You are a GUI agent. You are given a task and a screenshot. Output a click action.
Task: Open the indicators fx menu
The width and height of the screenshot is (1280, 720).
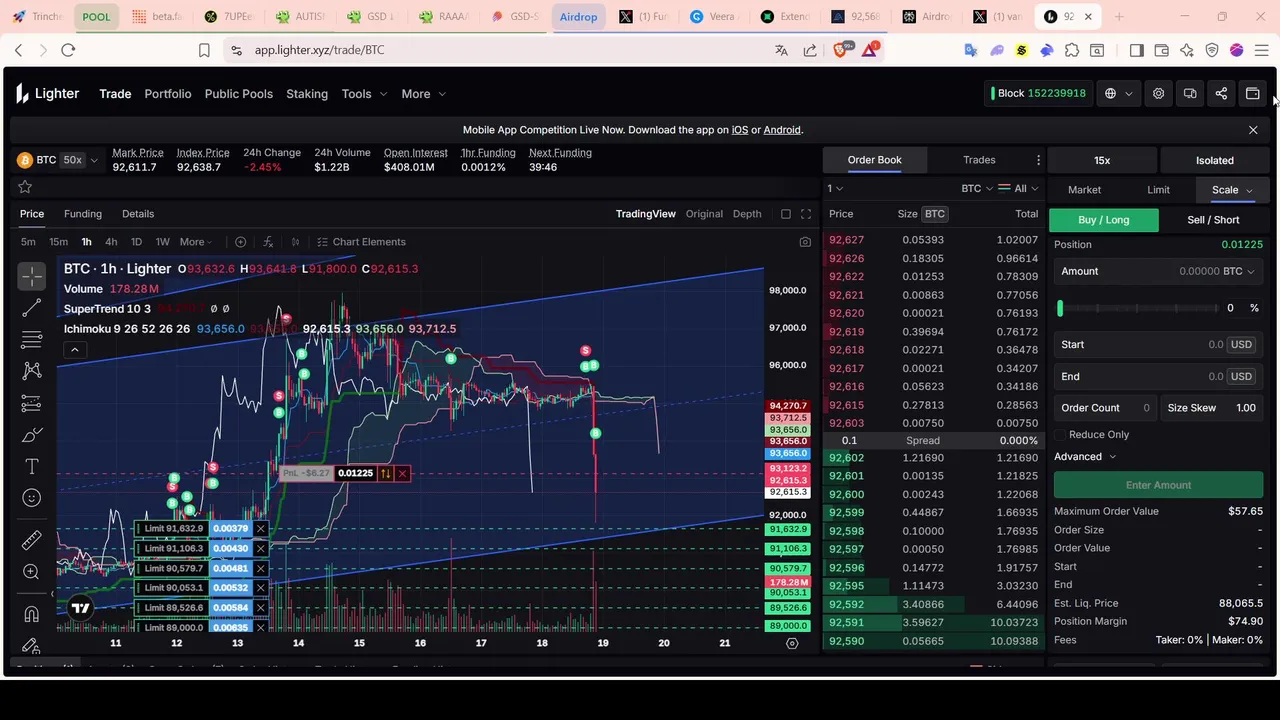268,242
